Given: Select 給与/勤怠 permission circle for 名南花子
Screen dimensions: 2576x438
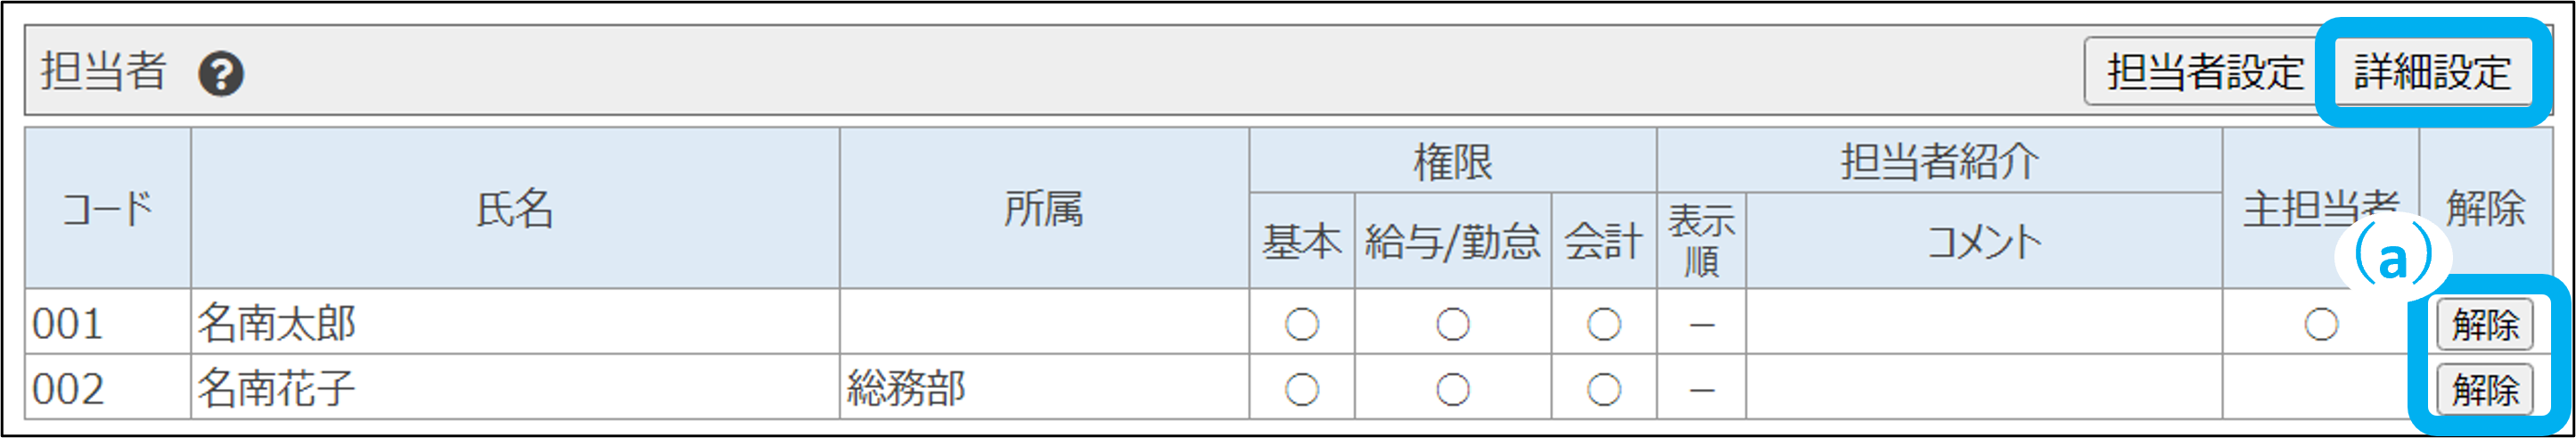Looking at the screenshot, I should tap(1452, 389).
